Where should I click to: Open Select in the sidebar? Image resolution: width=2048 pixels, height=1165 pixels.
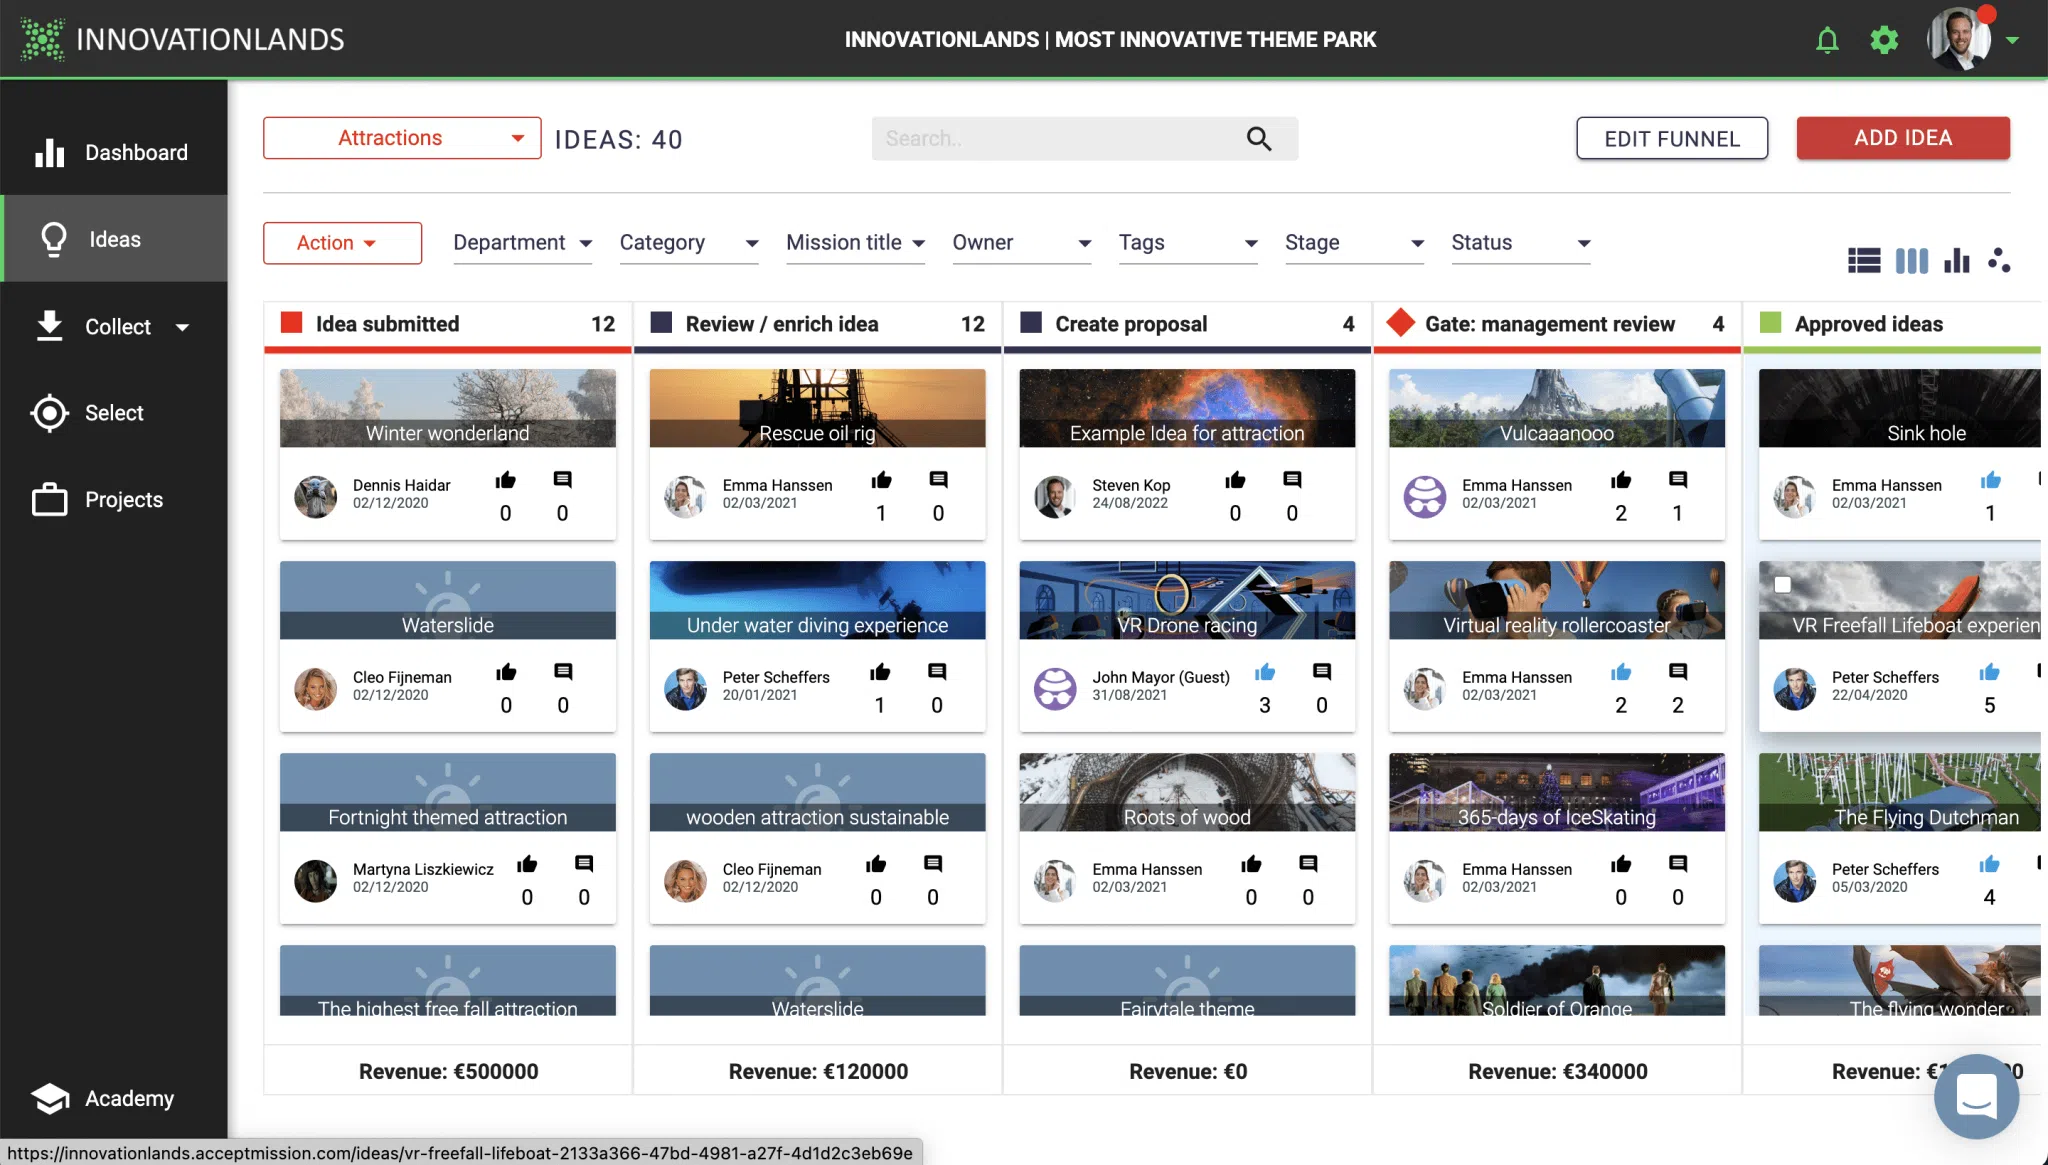[x=114, y=413]
